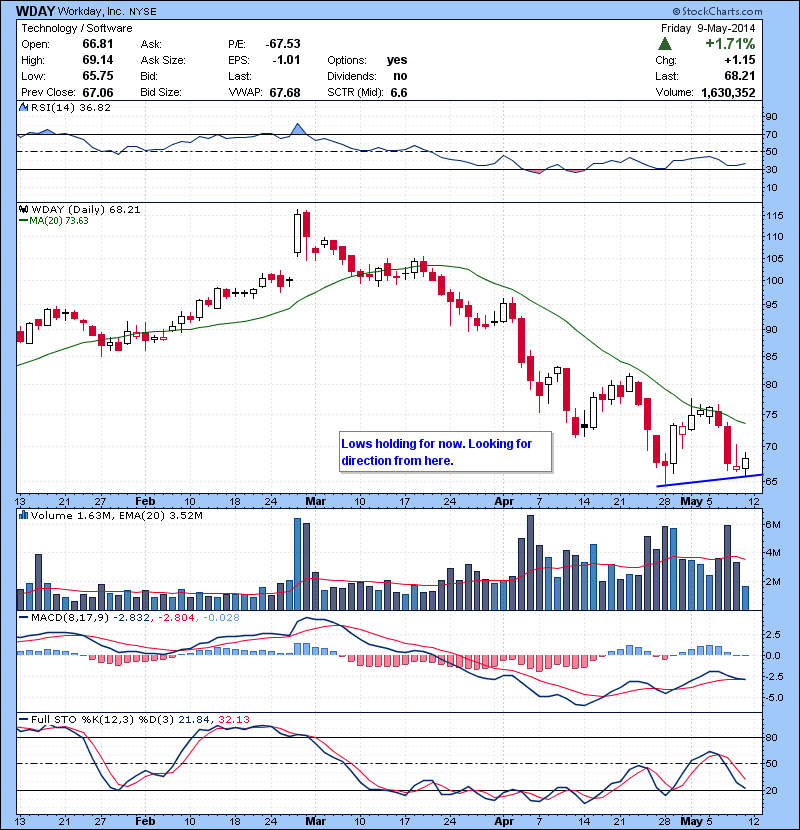Click the VWAP value 67.68

coord(285,93)
